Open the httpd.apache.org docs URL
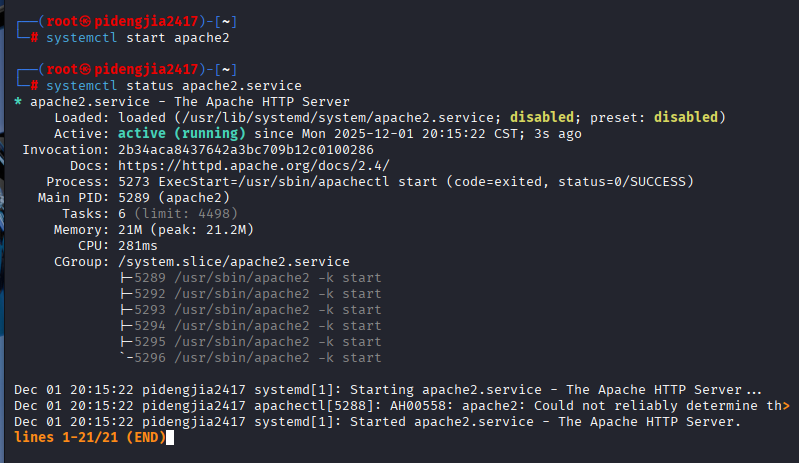799x463 pixels. (253, 165)
